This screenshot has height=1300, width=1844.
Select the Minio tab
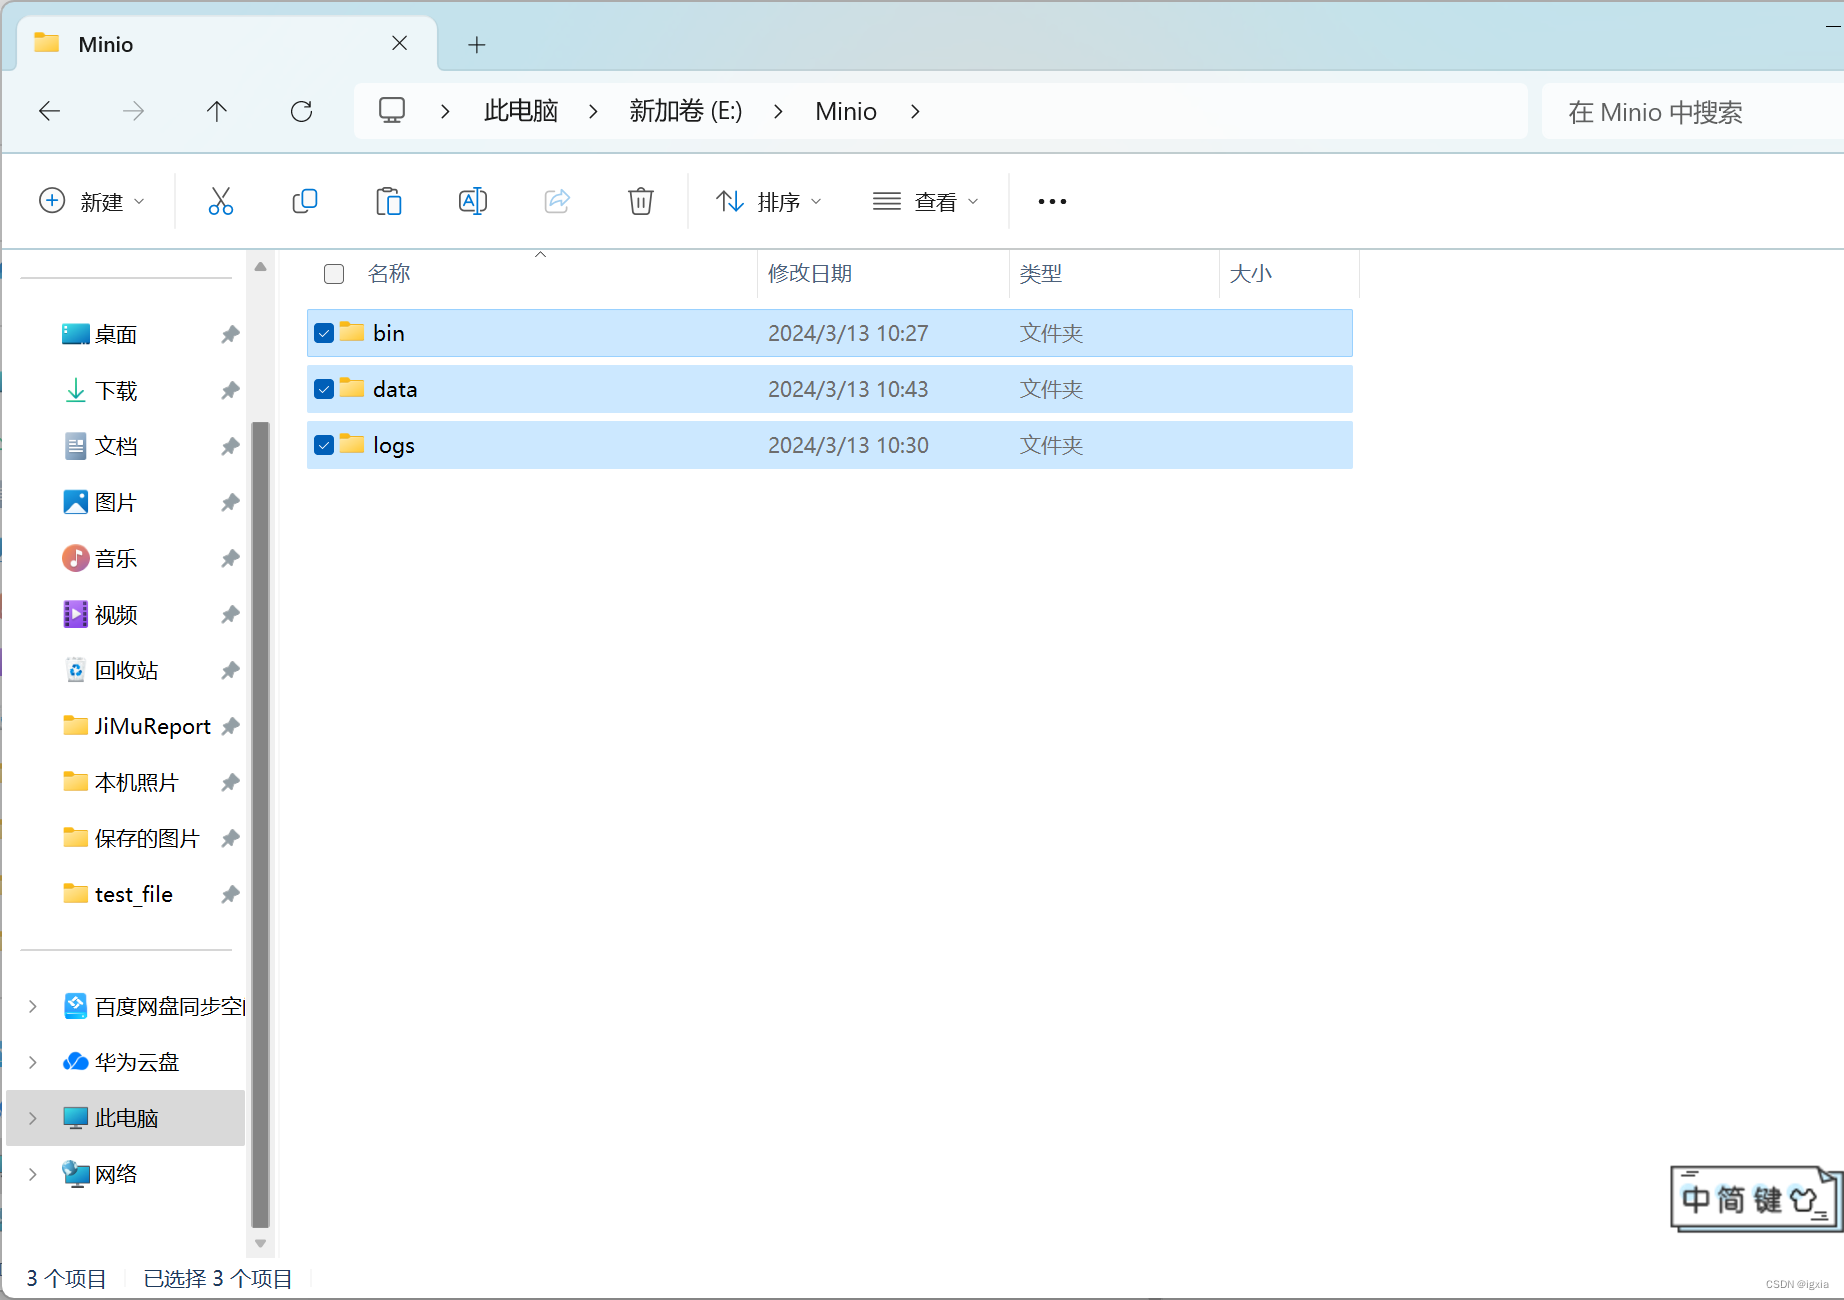point(228,44)
